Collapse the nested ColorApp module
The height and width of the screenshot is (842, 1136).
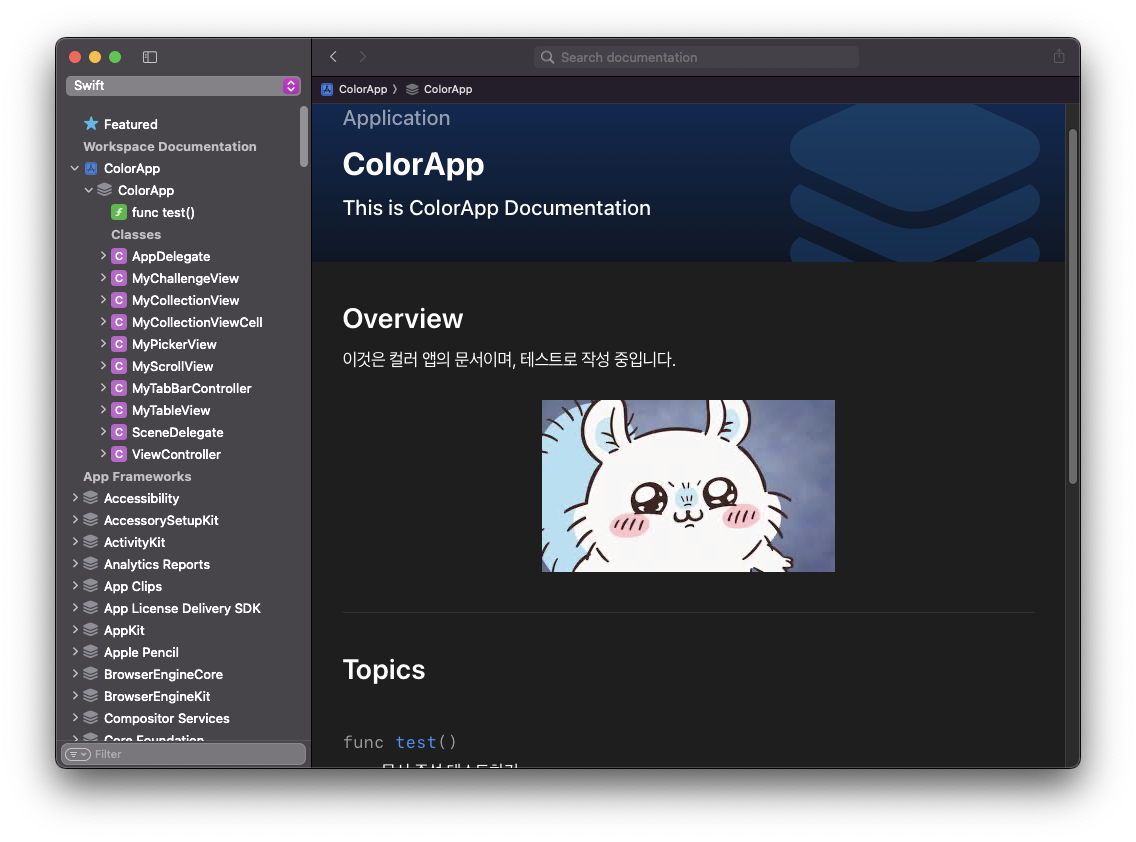(88, 190)
